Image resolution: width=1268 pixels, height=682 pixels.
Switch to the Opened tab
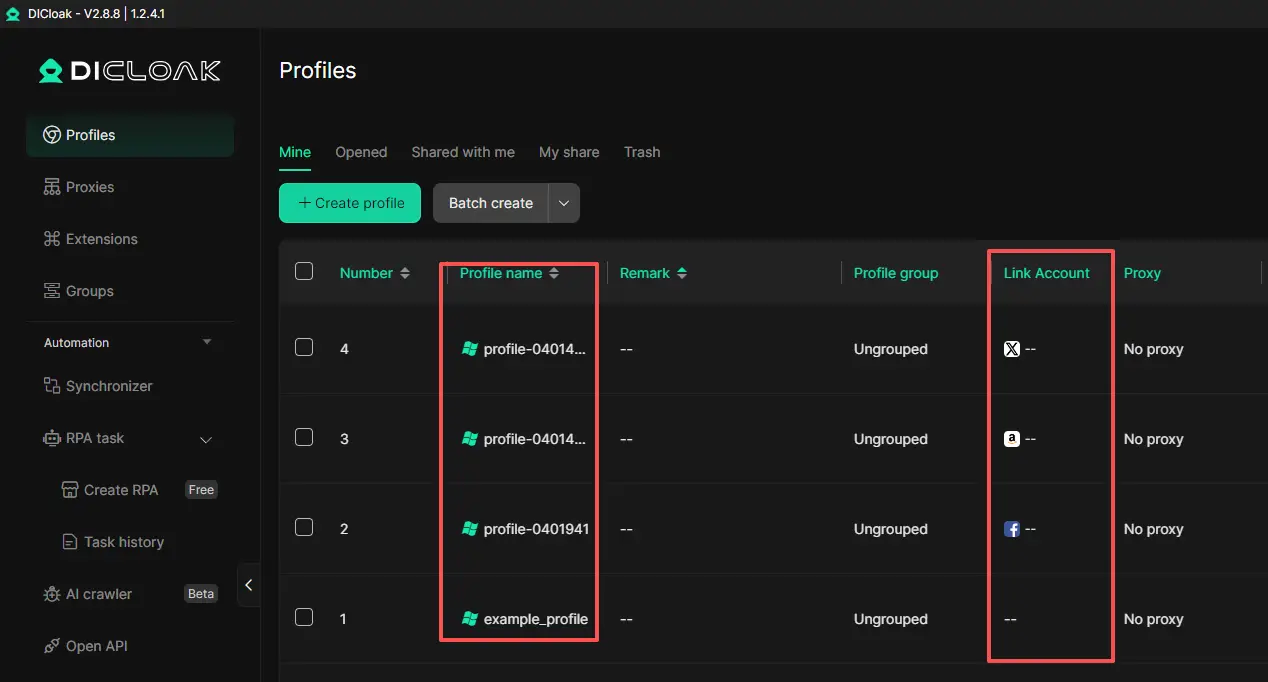coord(361,152)
